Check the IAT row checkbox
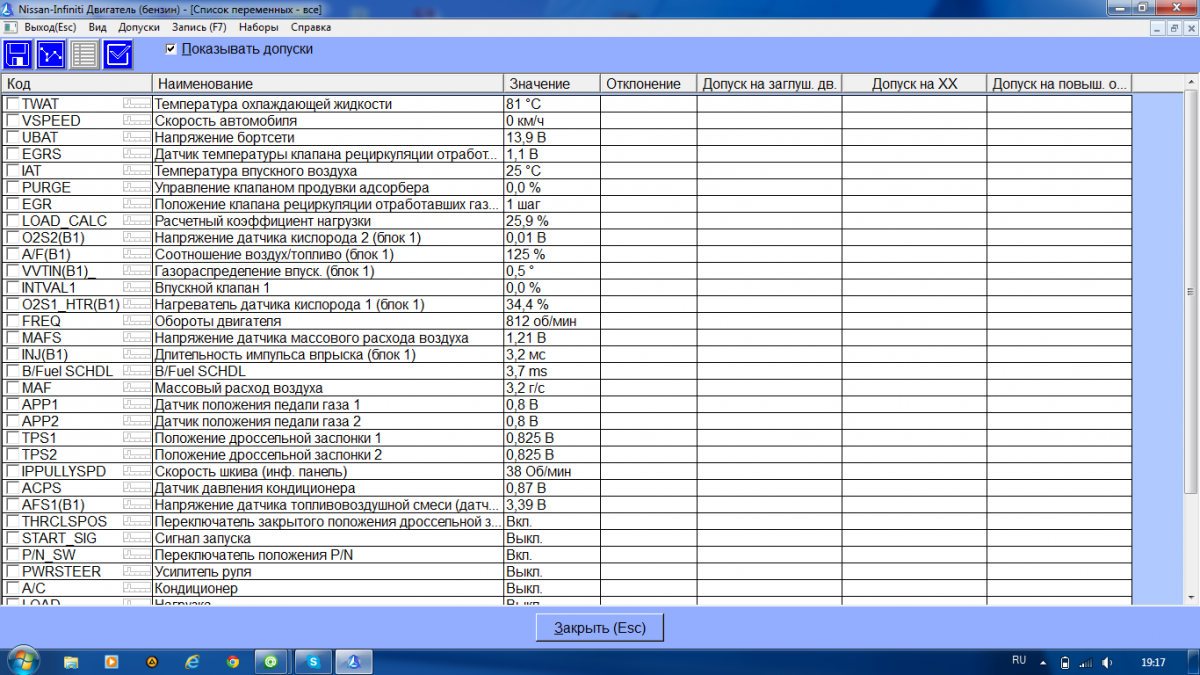Image resolution: width=1200 pixels, height=675 pixels. [x=12, y=171]
